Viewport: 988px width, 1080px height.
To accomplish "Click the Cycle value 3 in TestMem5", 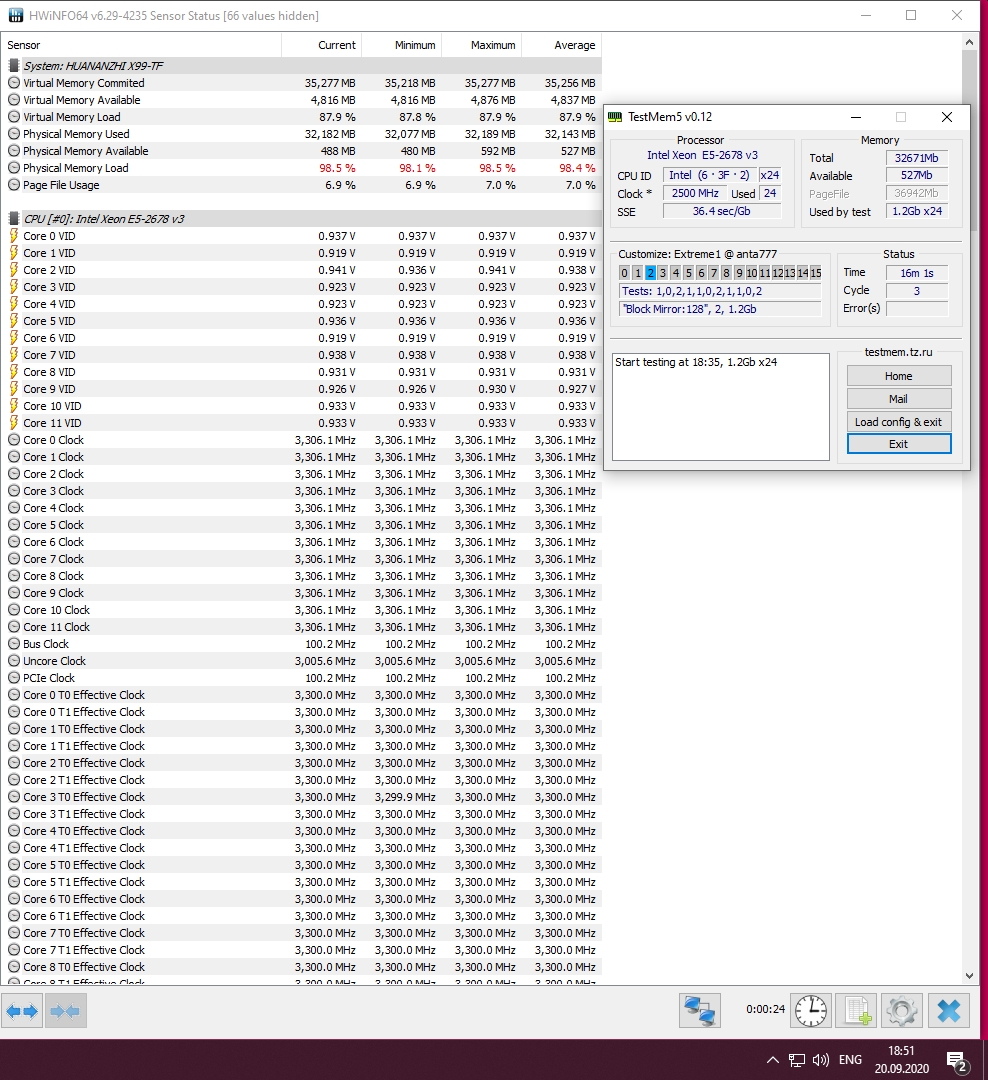I will pyautogui.click(x=917, y=291).
